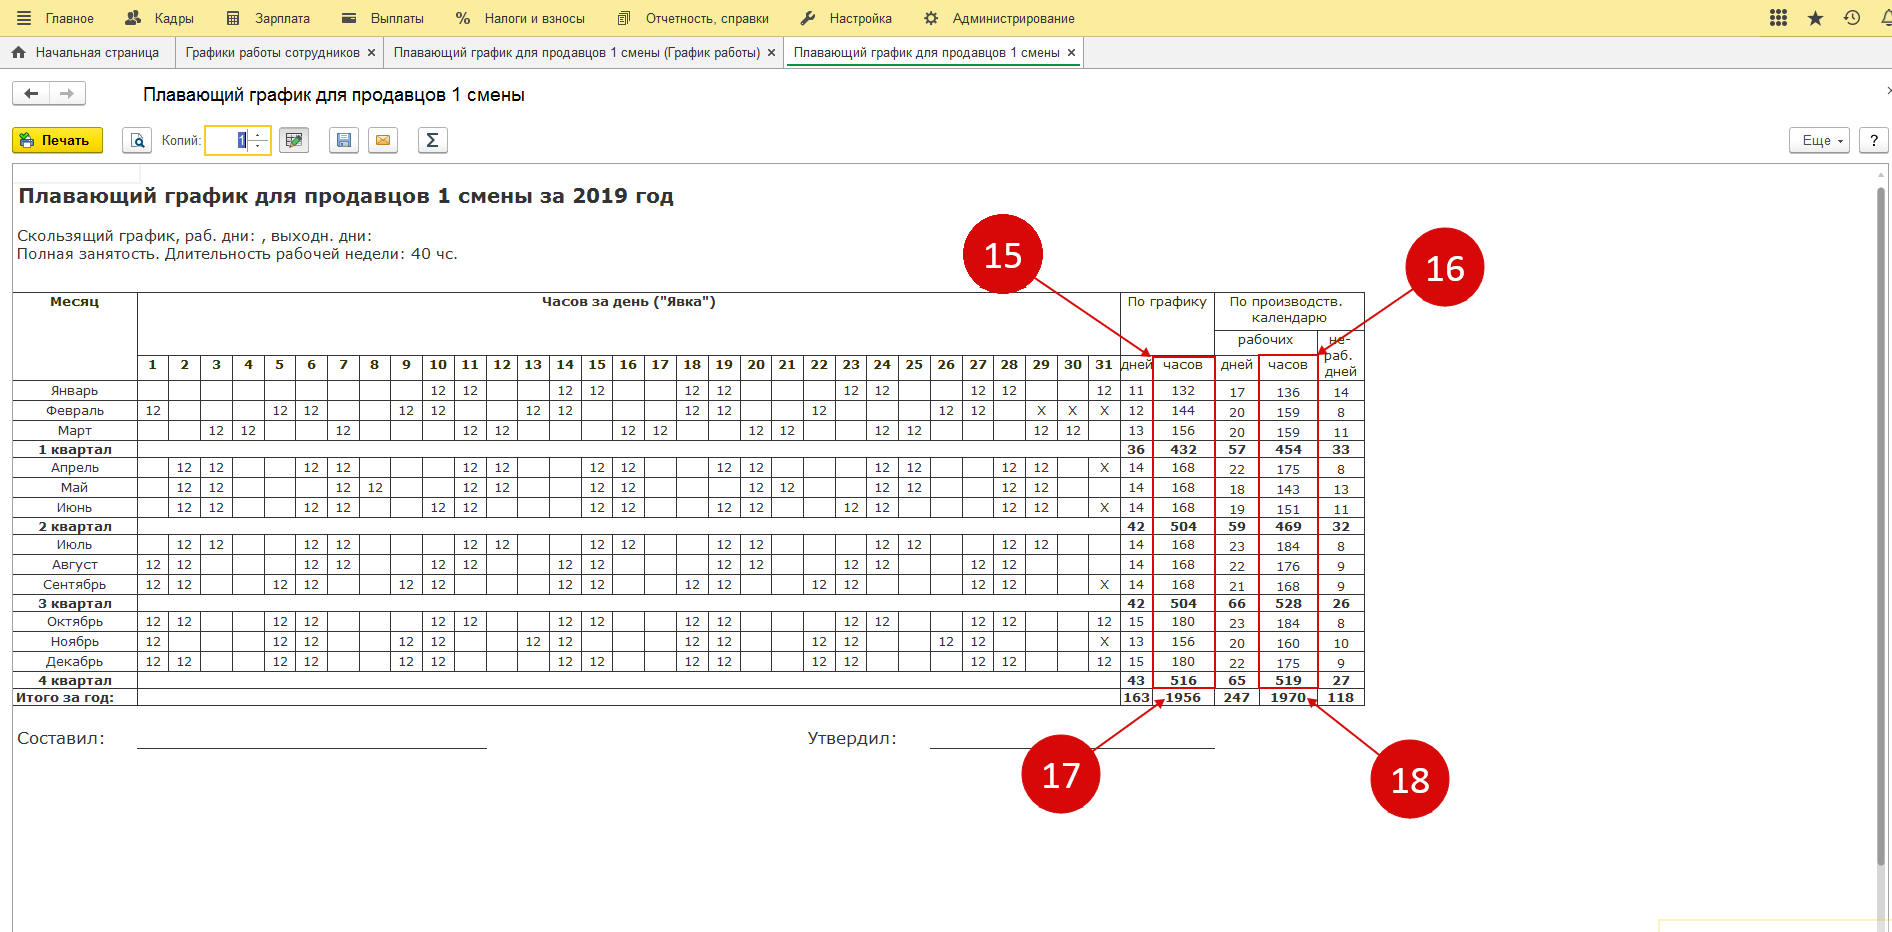Select the Январь row label
The height and width of the screenshot is (932, 1892).
tap(75, 390)
